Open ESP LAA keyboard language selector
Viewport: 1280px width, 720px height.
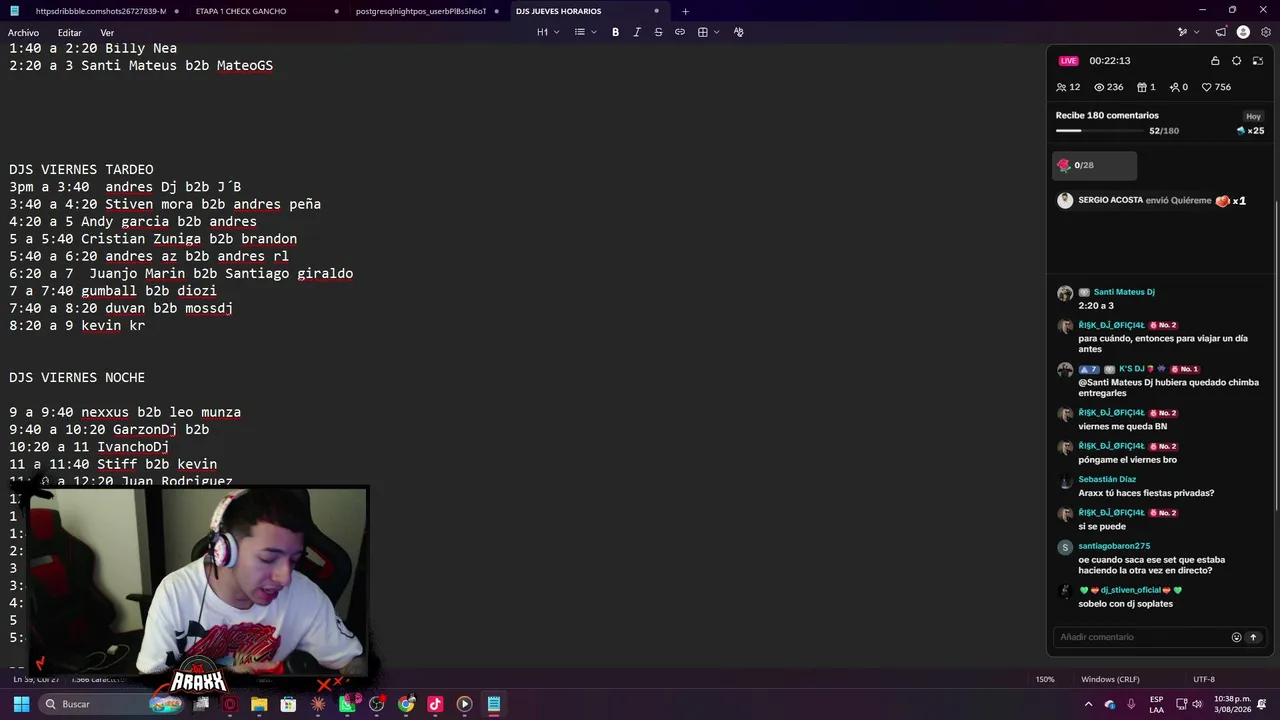tap(1156, 704)
